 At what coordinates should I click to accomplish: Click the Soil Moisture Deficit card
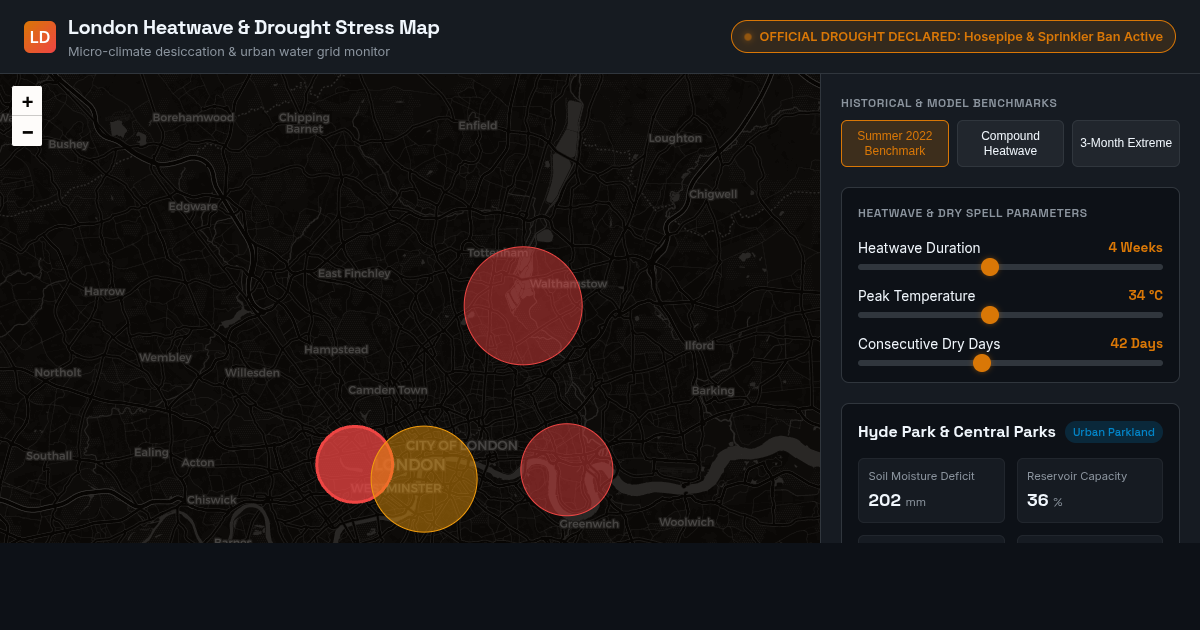[931, 490]
